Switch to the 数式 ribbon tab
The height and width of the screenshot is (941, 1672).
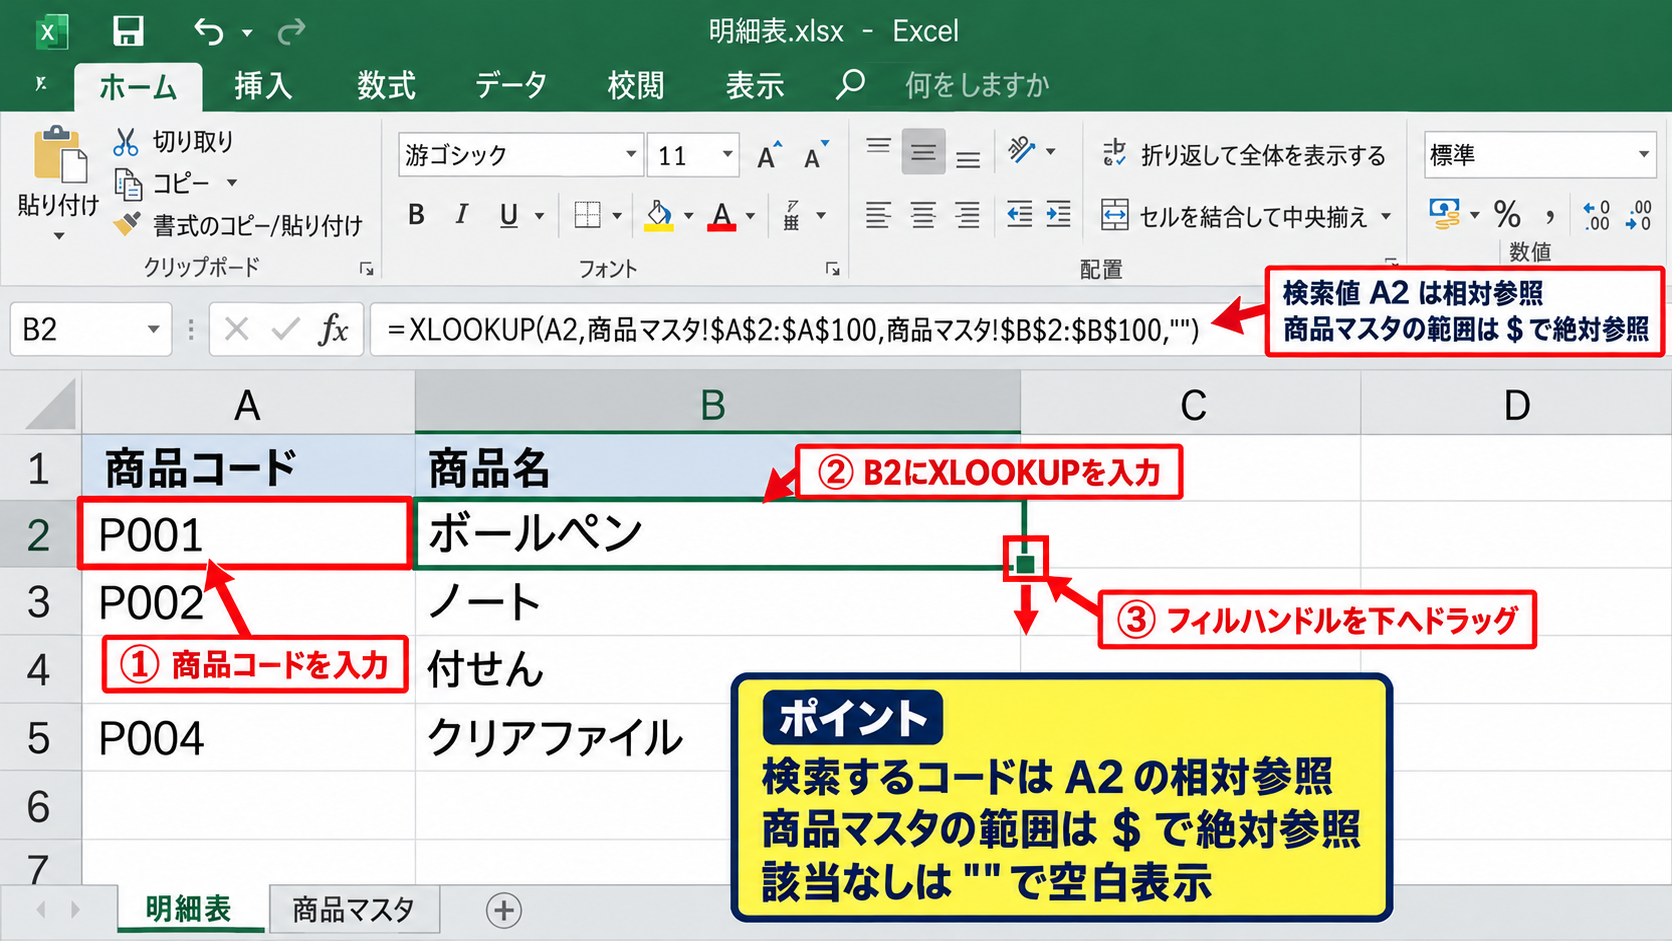point(386,86)
